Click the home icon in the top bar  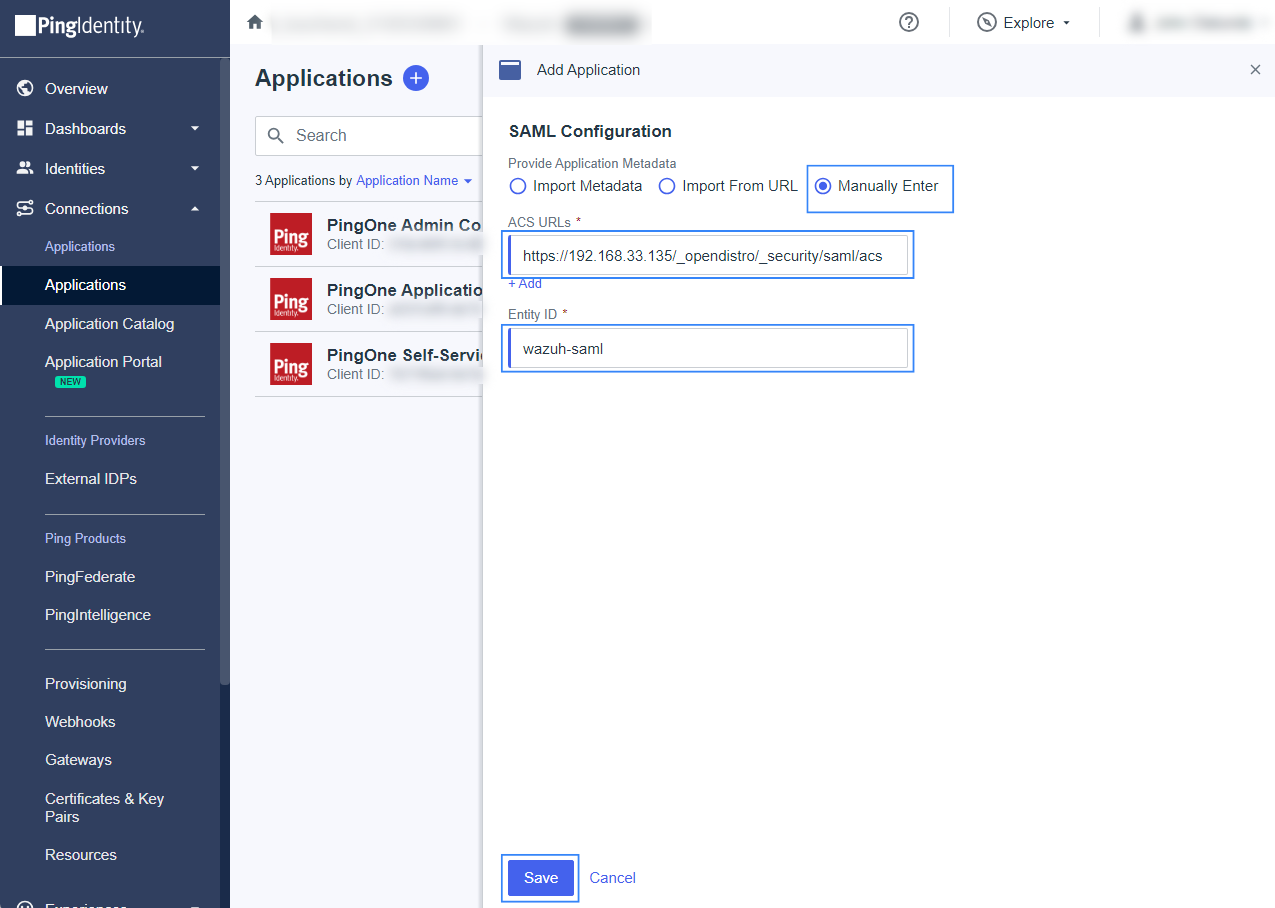point(255,22)
